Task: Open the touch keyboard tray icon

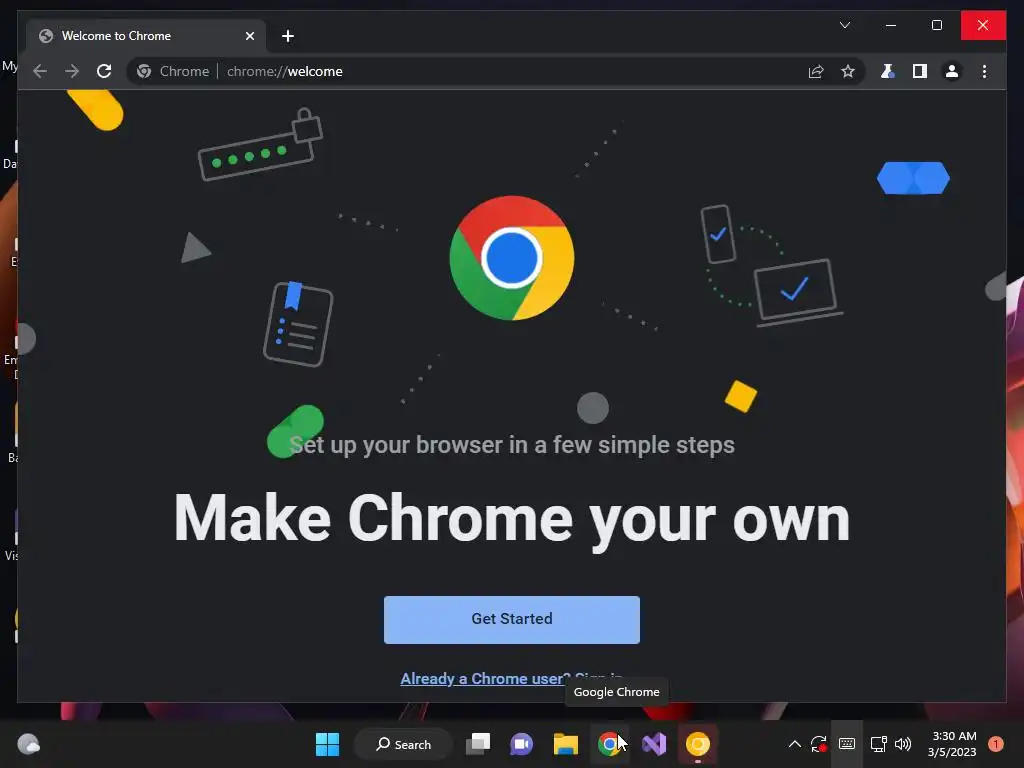Action: tap(847, 744)
